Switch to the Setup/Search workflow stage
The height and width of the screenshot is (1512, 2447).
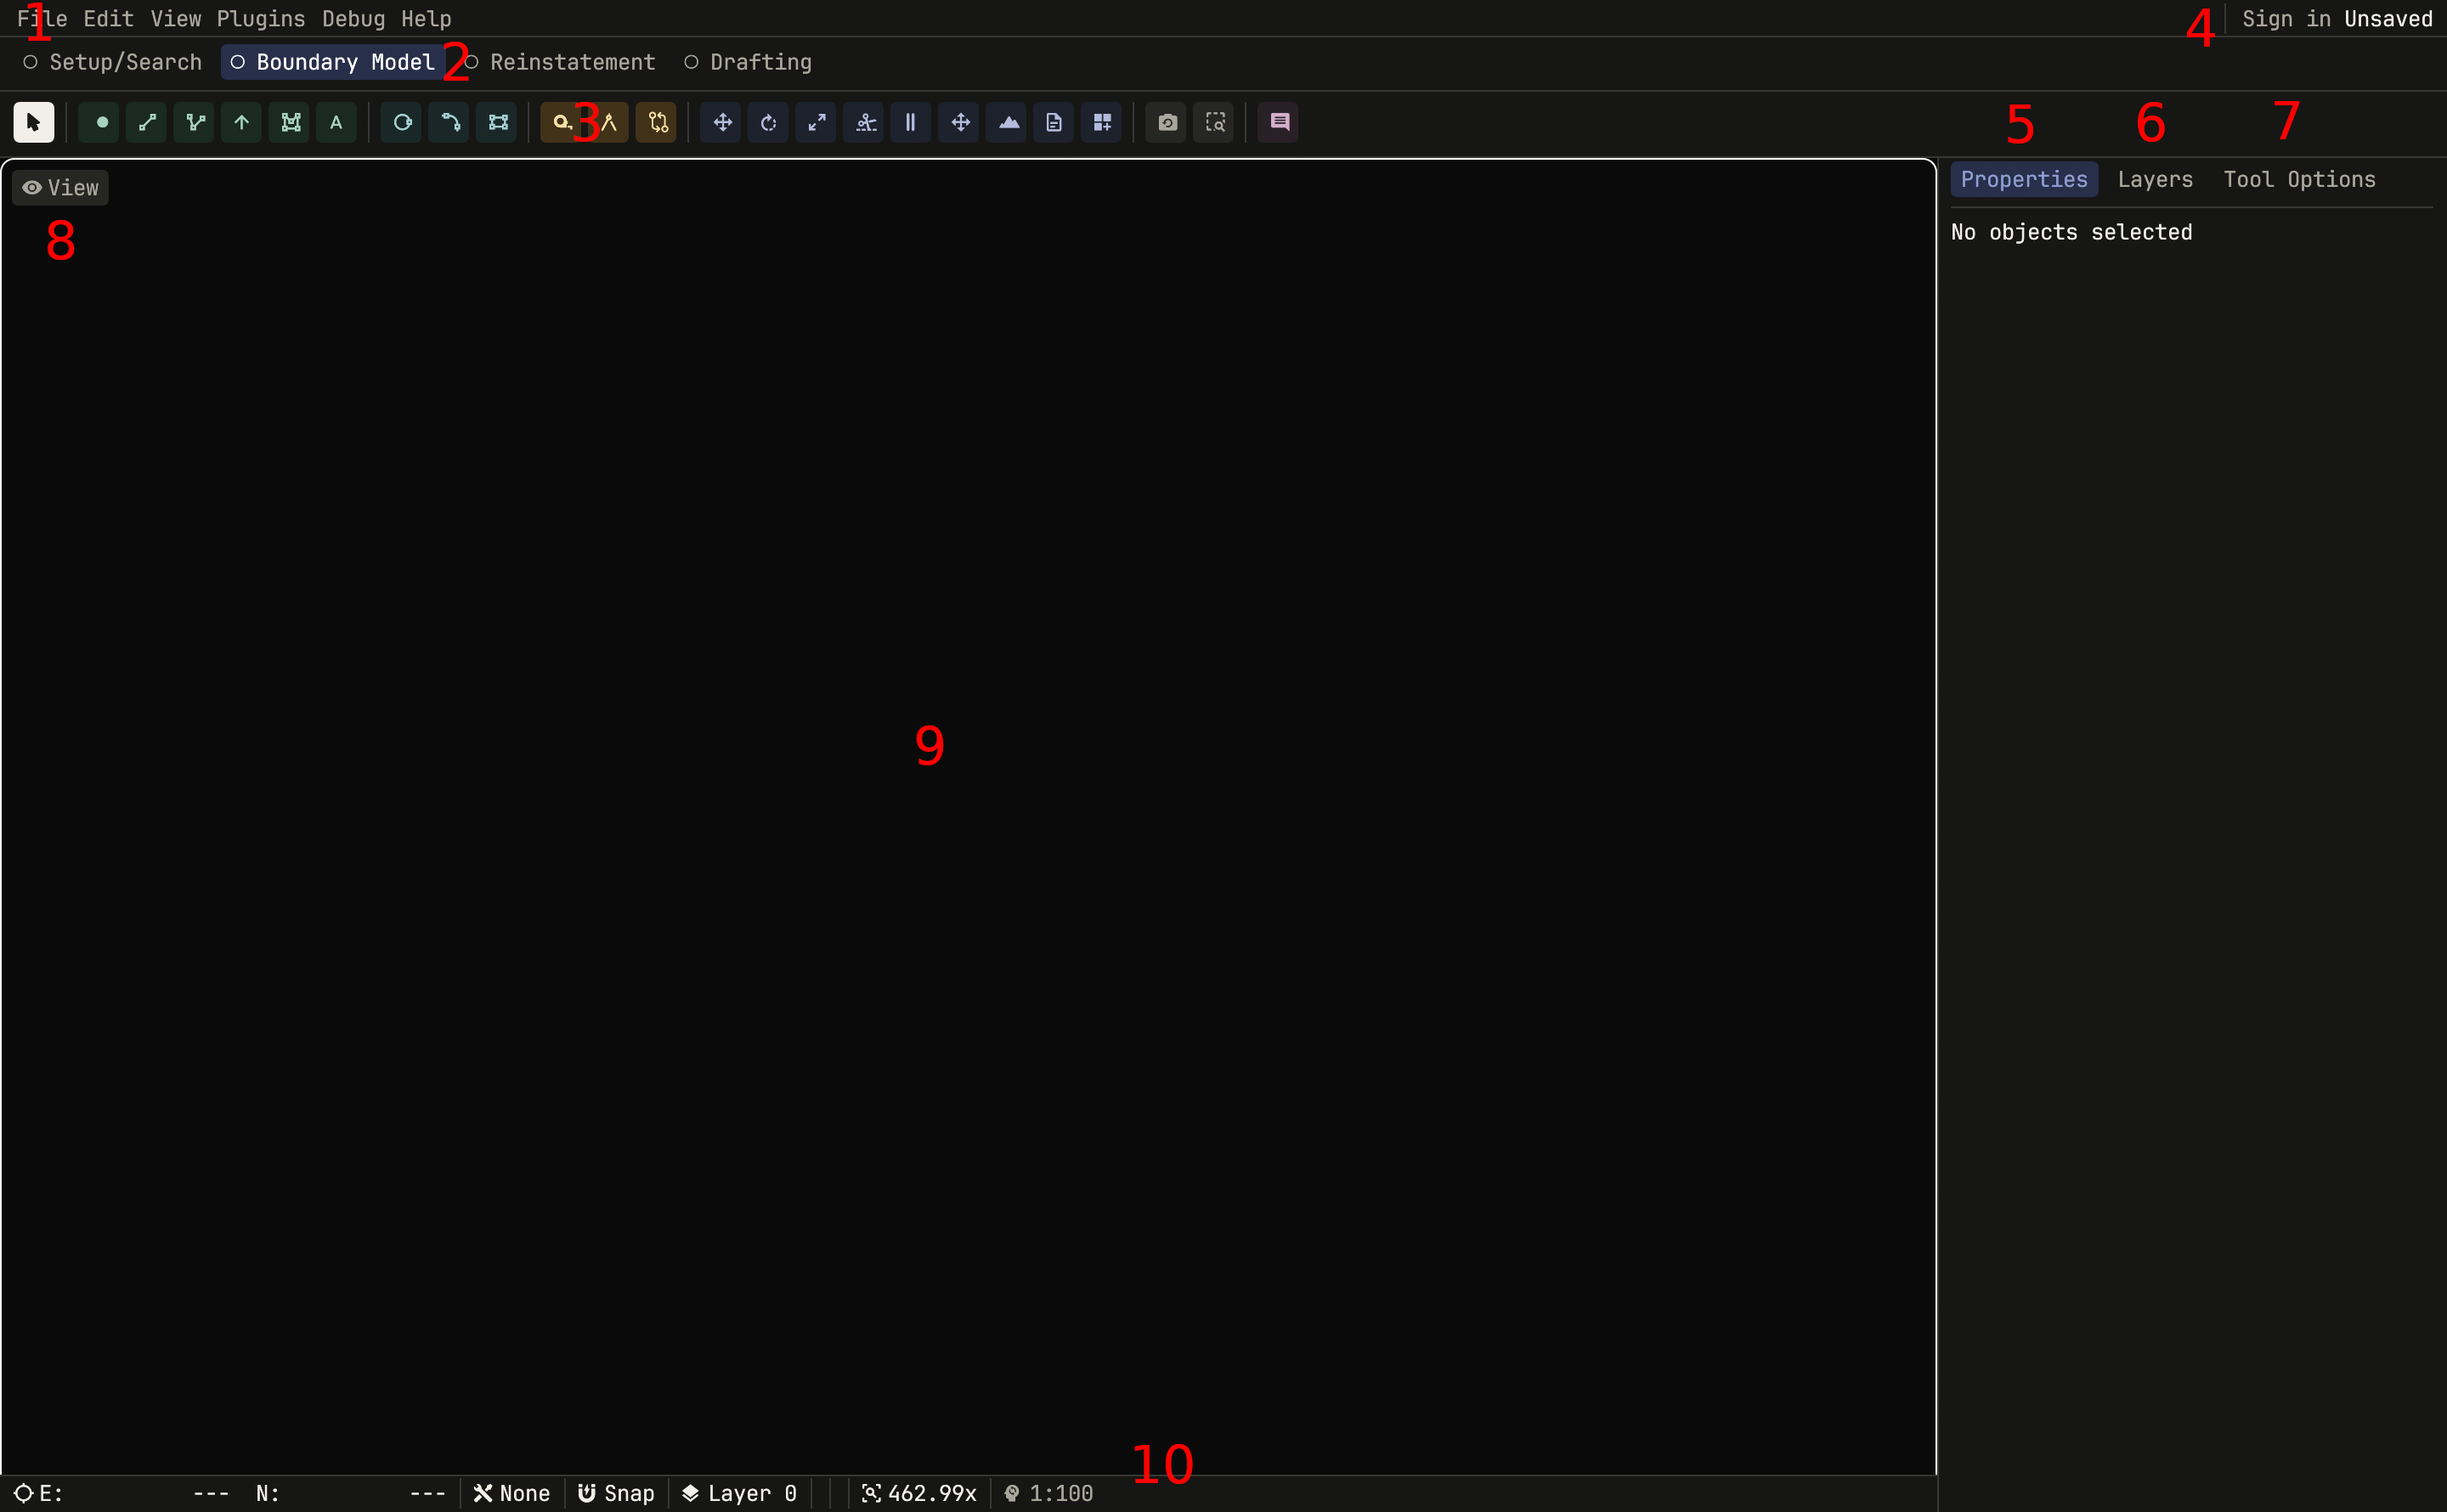point(113,62)
